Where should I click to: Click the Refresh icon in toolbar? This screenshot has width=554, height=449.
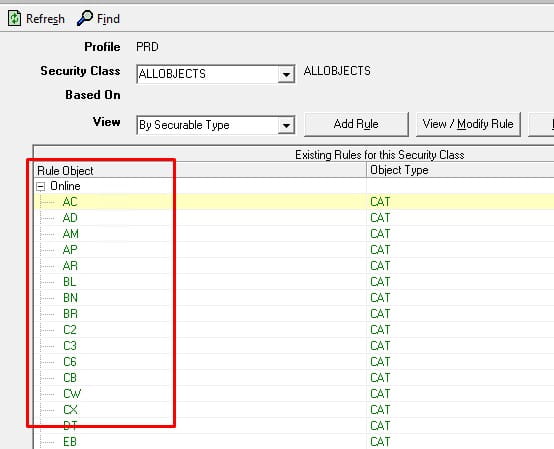click(14, 18)
